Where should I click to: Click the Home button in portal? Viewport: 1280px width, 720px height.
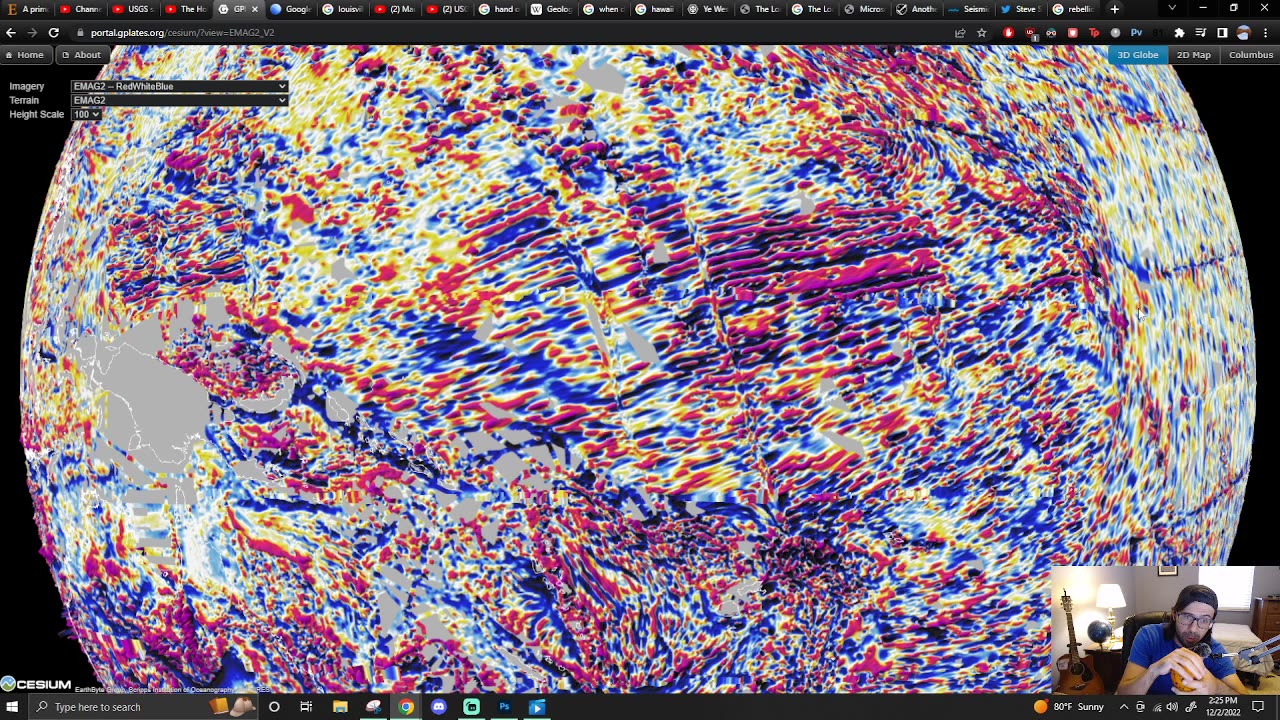(24, 54)
